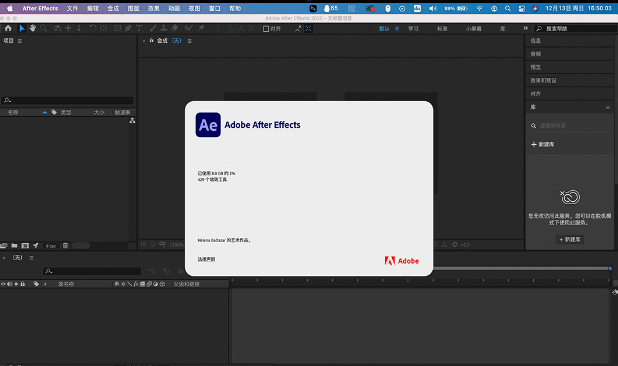The height and width of the screenshot is (366, 618).
Task: Toggle the lock column in timeline header
Action: point(23,284)
